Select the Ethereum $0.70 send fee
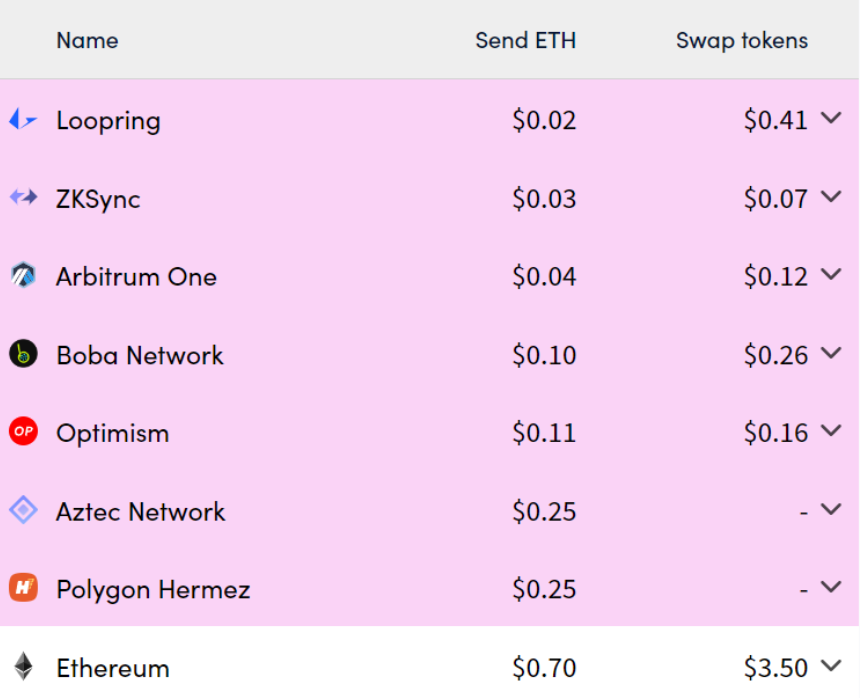This screenshot has width=860, height=698. click(544, 668)
